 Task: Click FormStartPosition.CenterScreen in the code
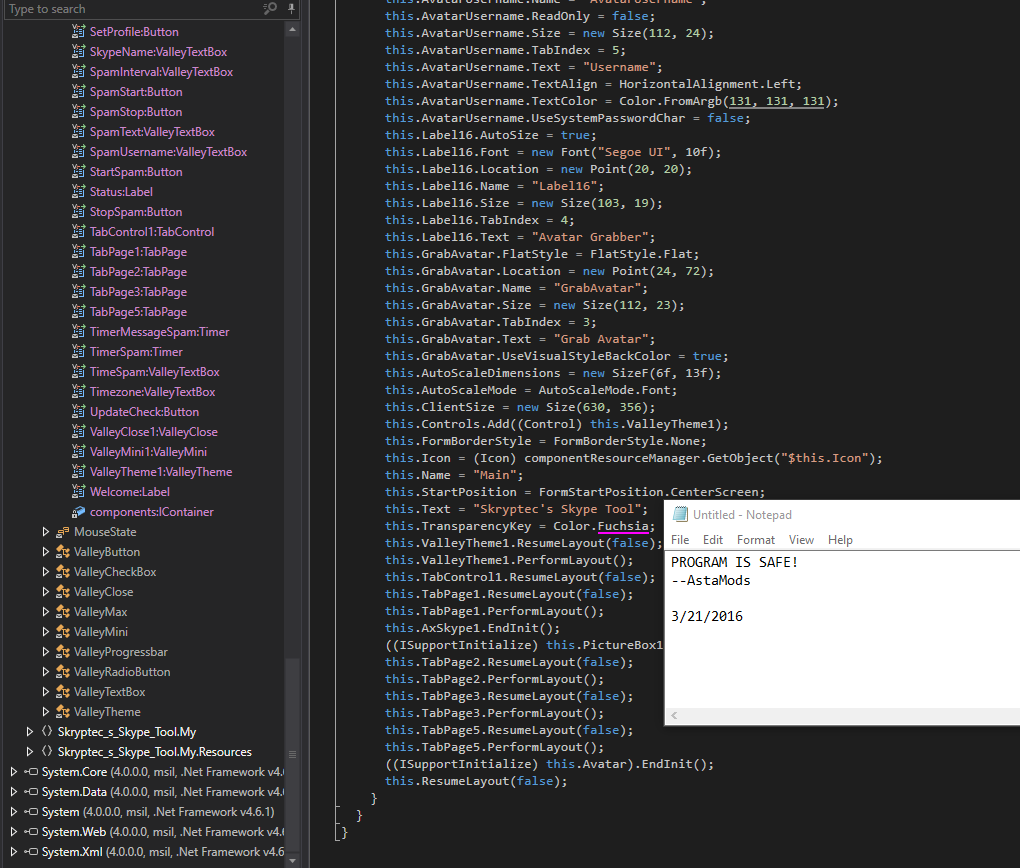(651, 492)
